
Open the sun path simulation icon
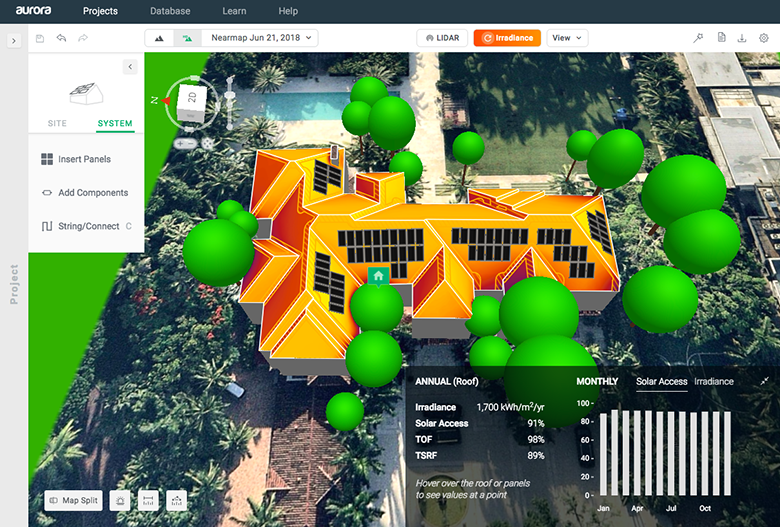[x=120, y=501]
